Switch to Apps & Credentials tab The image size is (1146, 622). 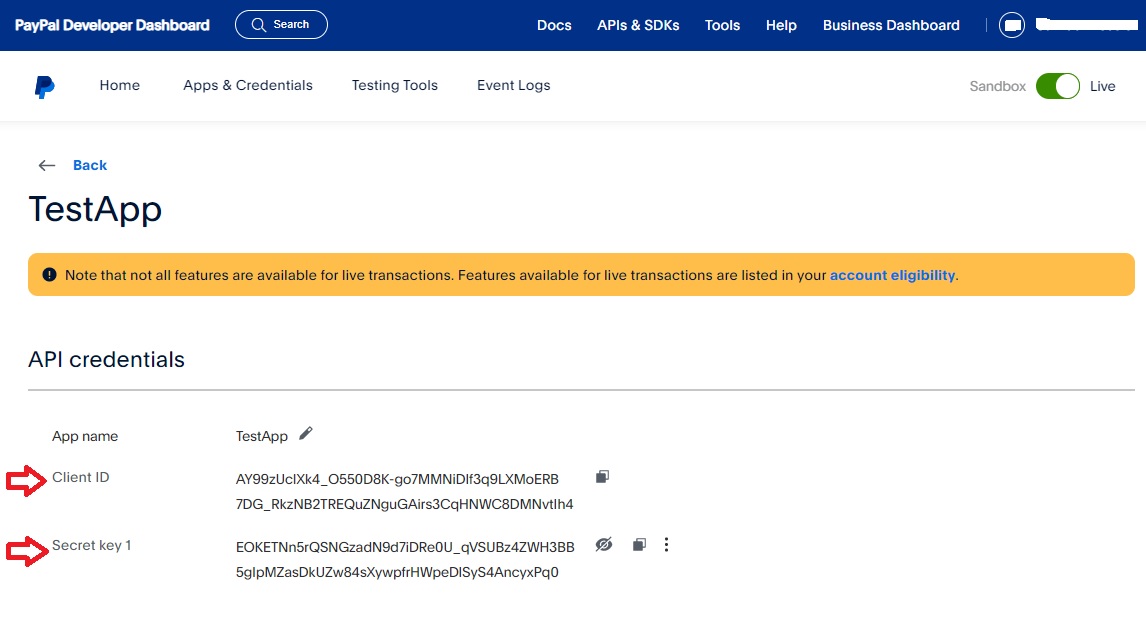tap(248, 86)
